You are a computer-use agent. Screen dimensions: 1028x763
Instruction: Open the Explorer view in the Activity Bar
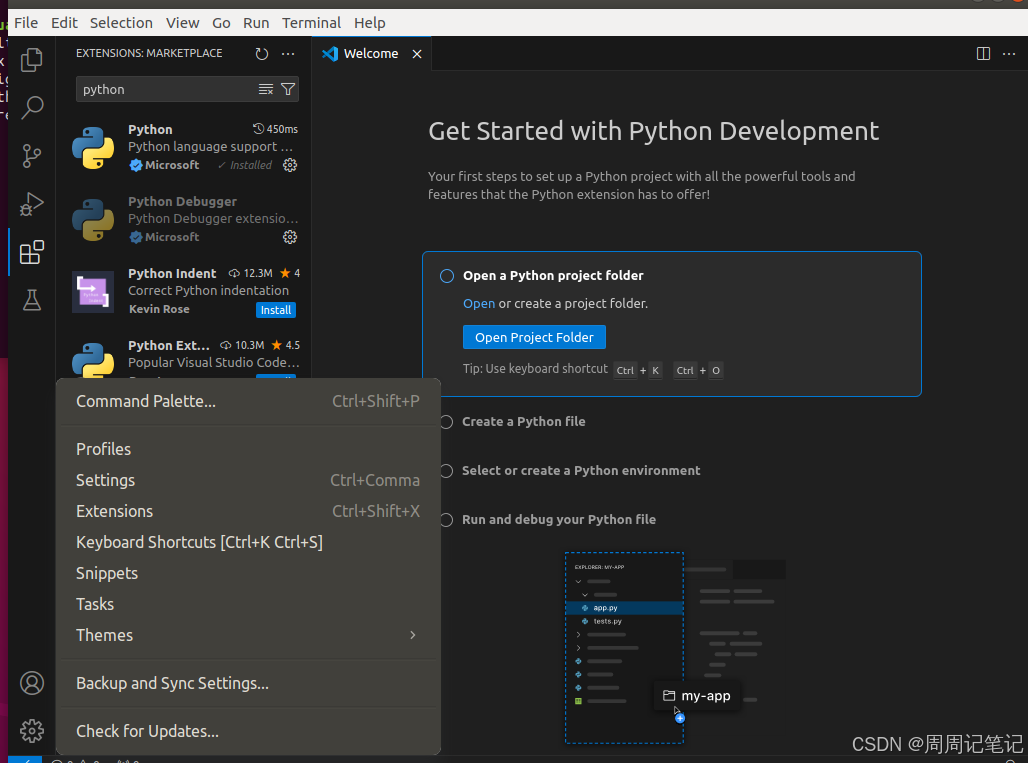coord(31,60)
